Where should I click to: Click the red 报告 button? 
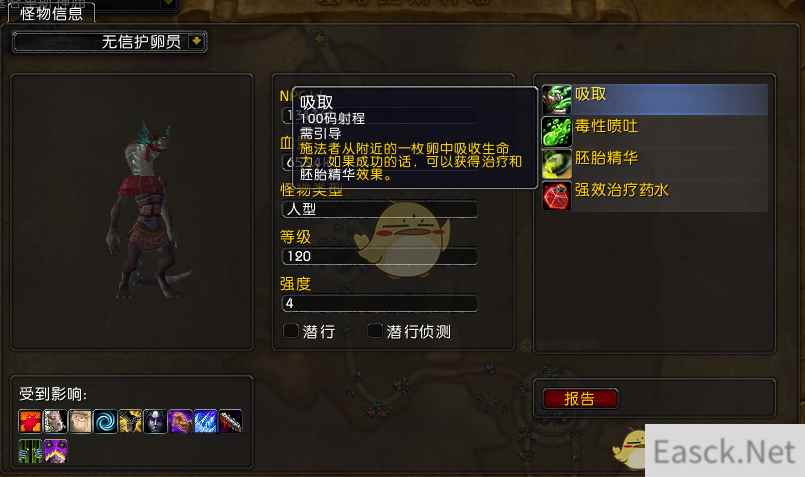580,398
